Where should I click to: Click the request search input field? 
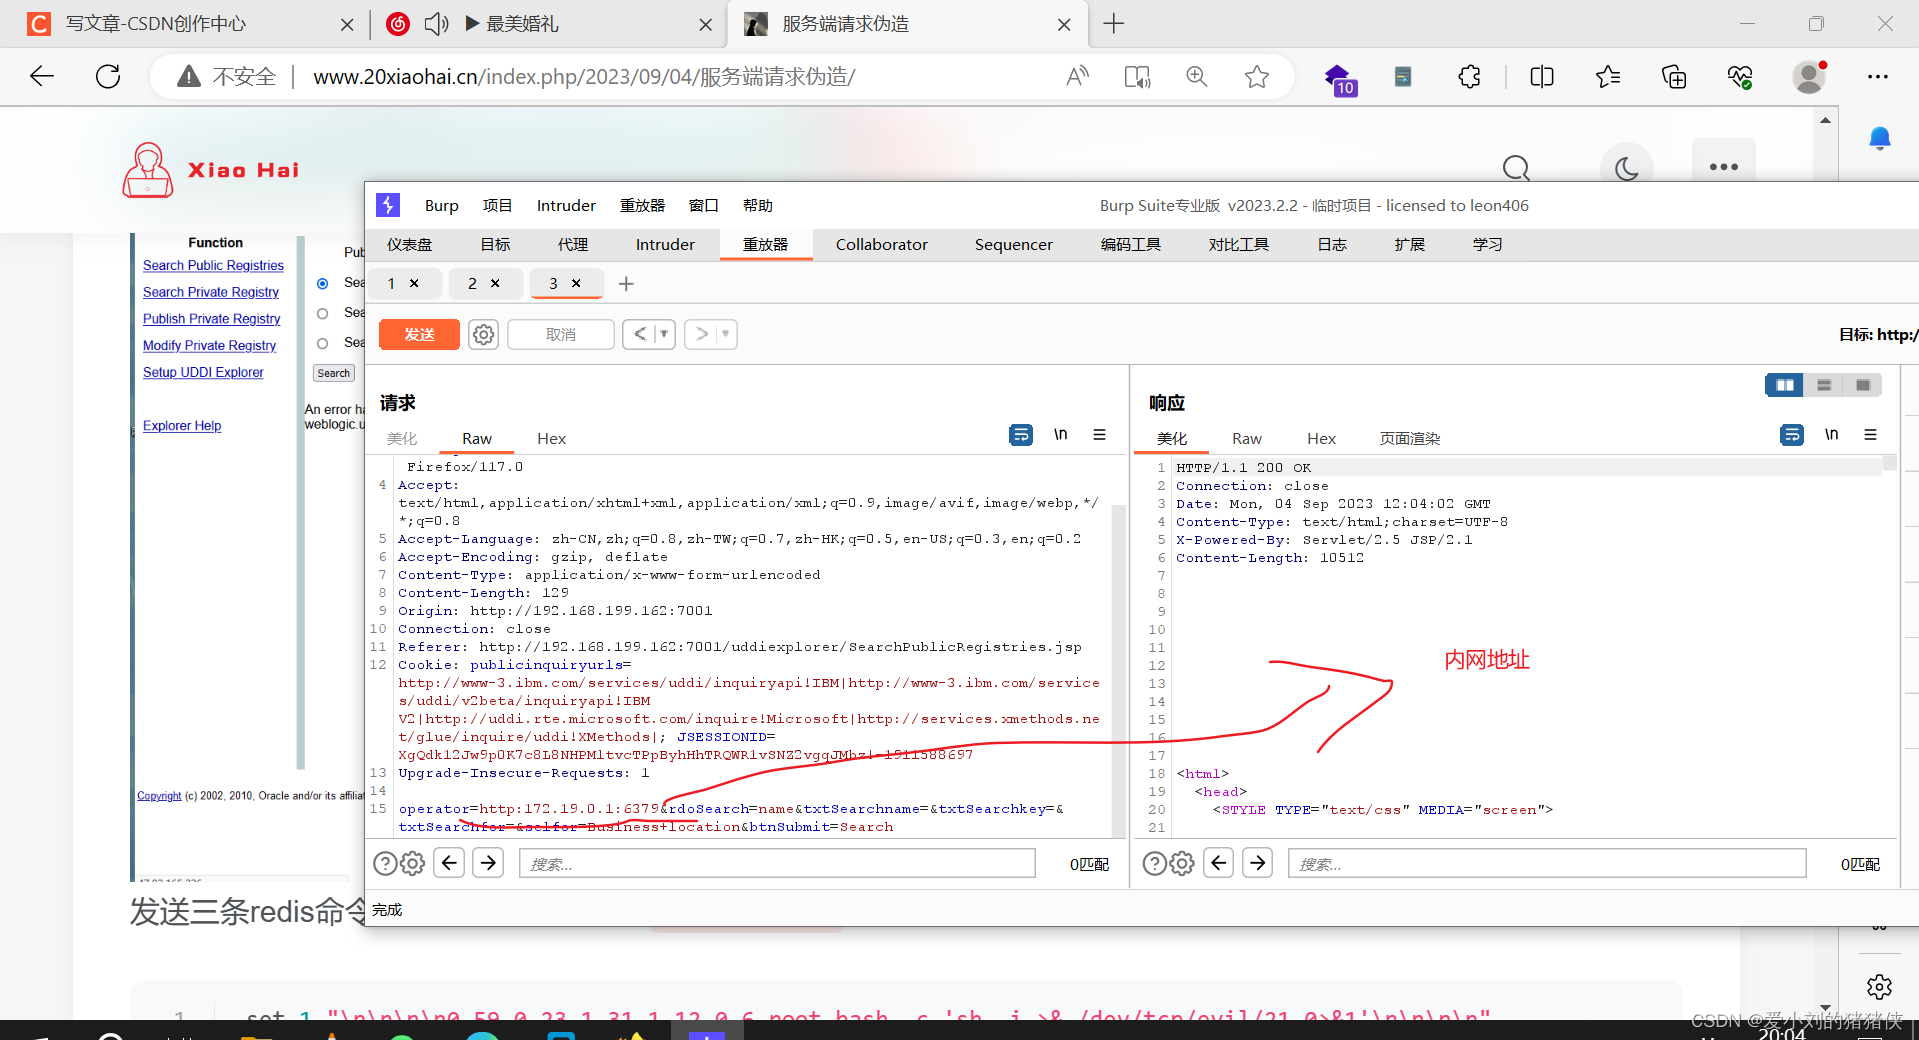click(x=777, y=863)
